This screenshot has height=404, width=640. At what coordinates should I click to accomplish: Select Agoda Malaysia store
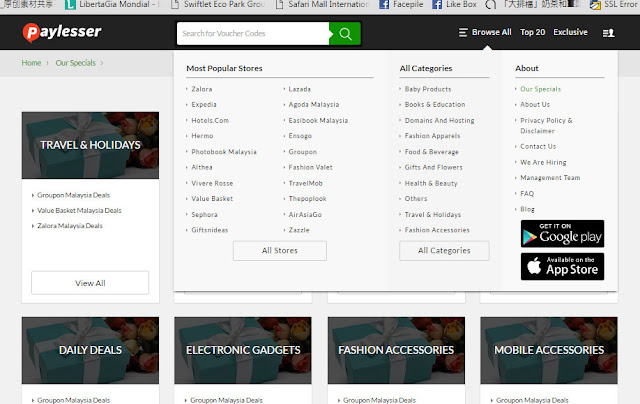[313, 104]
